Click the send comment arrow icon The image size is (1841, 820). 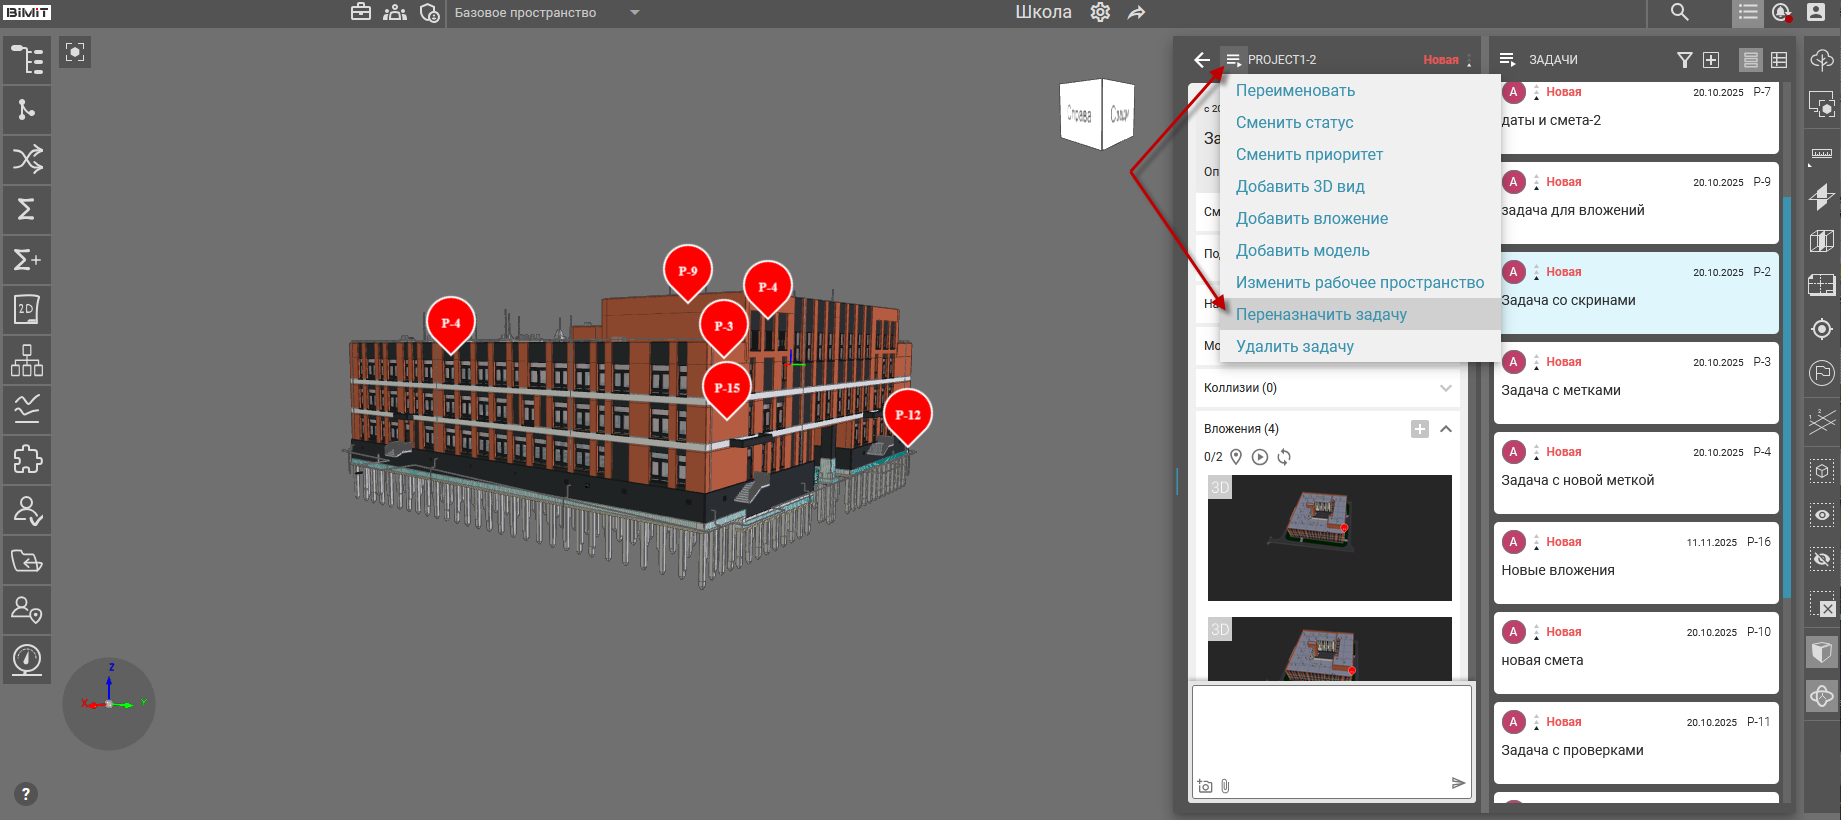click(x=1458, y=783)
